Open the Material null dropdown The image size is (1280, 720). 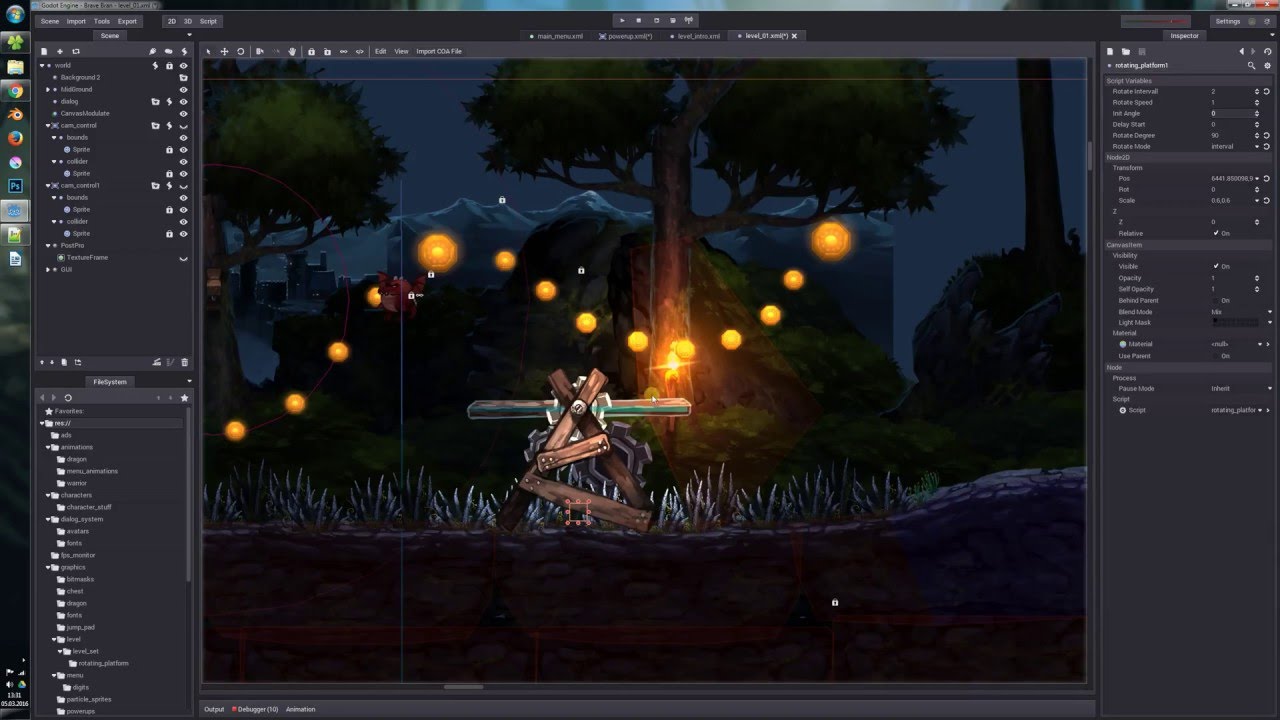tap(1236, 344)
